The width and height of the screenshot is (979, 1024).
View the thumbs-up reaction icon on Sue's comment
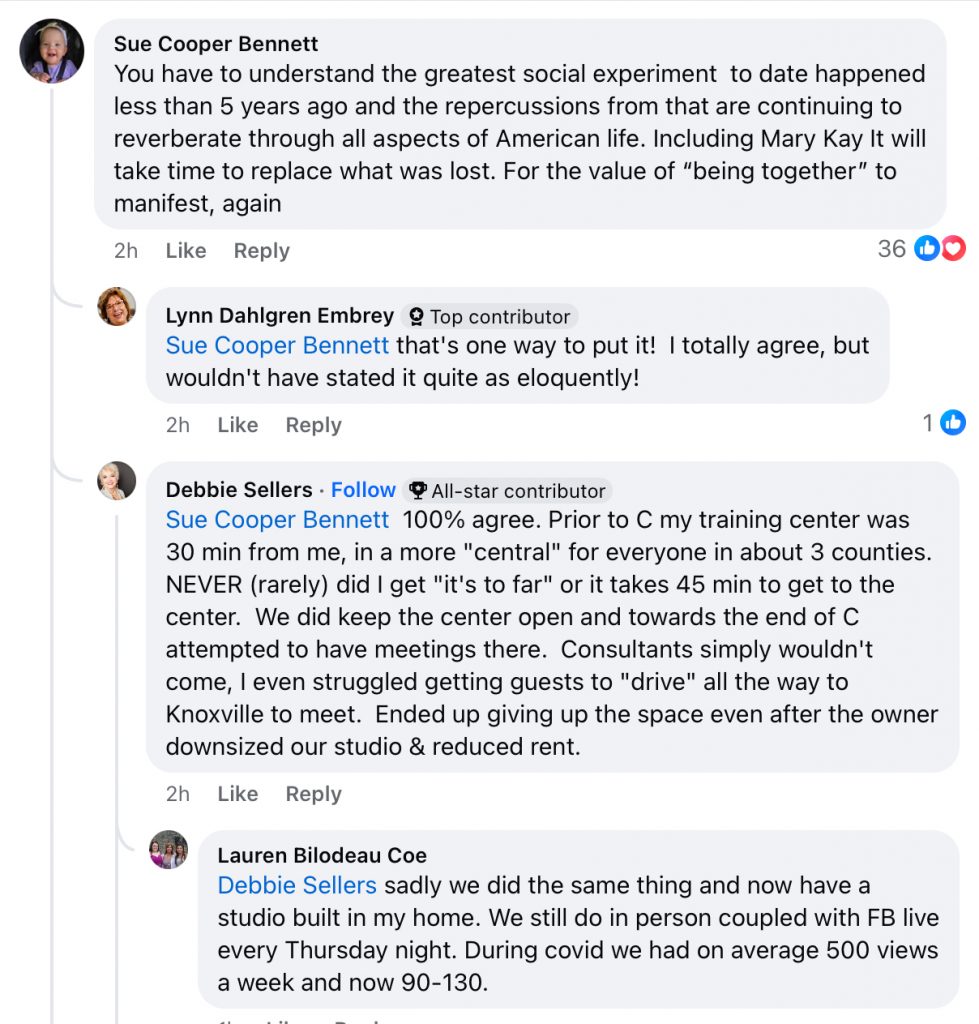[x=927, y=248]
